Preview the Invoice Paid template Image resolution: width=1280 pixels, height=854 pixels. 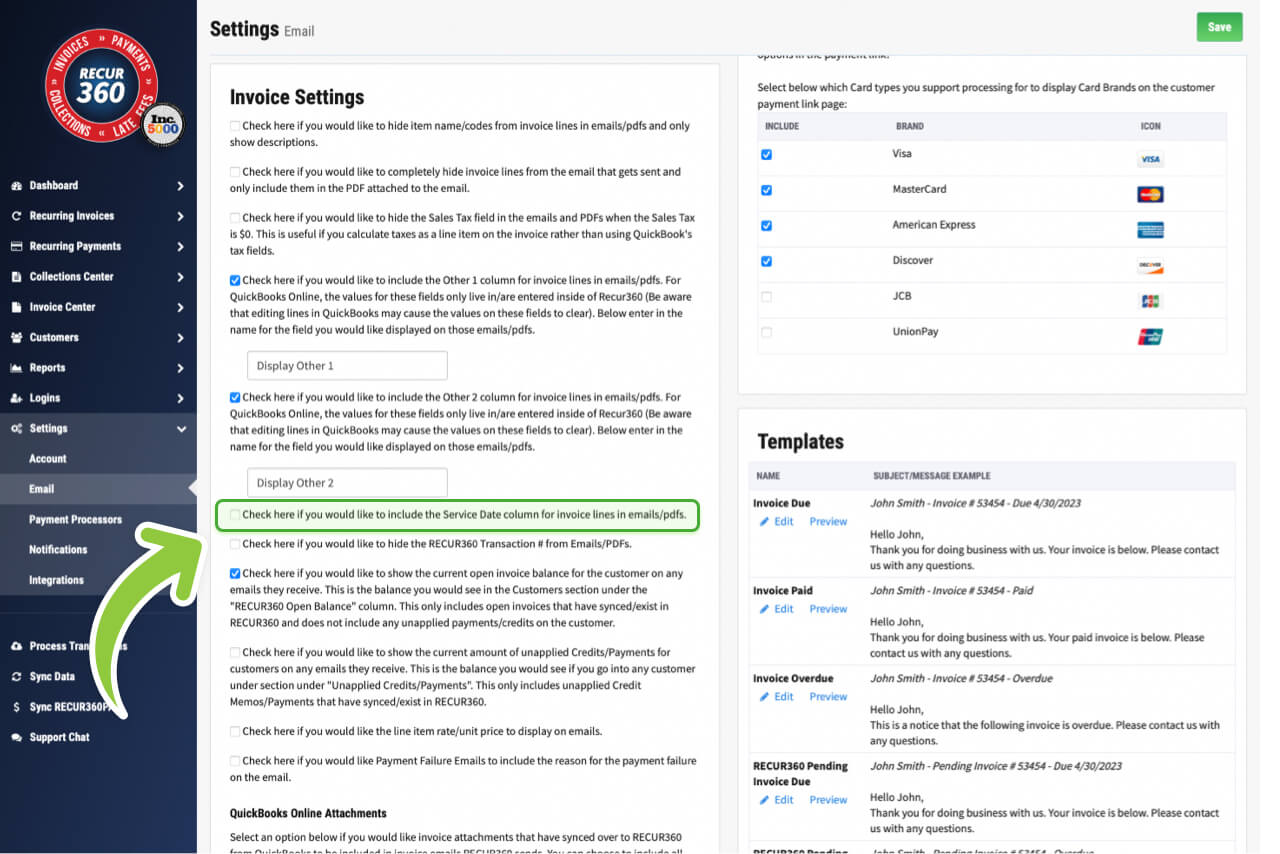click(x=828, y=609)
